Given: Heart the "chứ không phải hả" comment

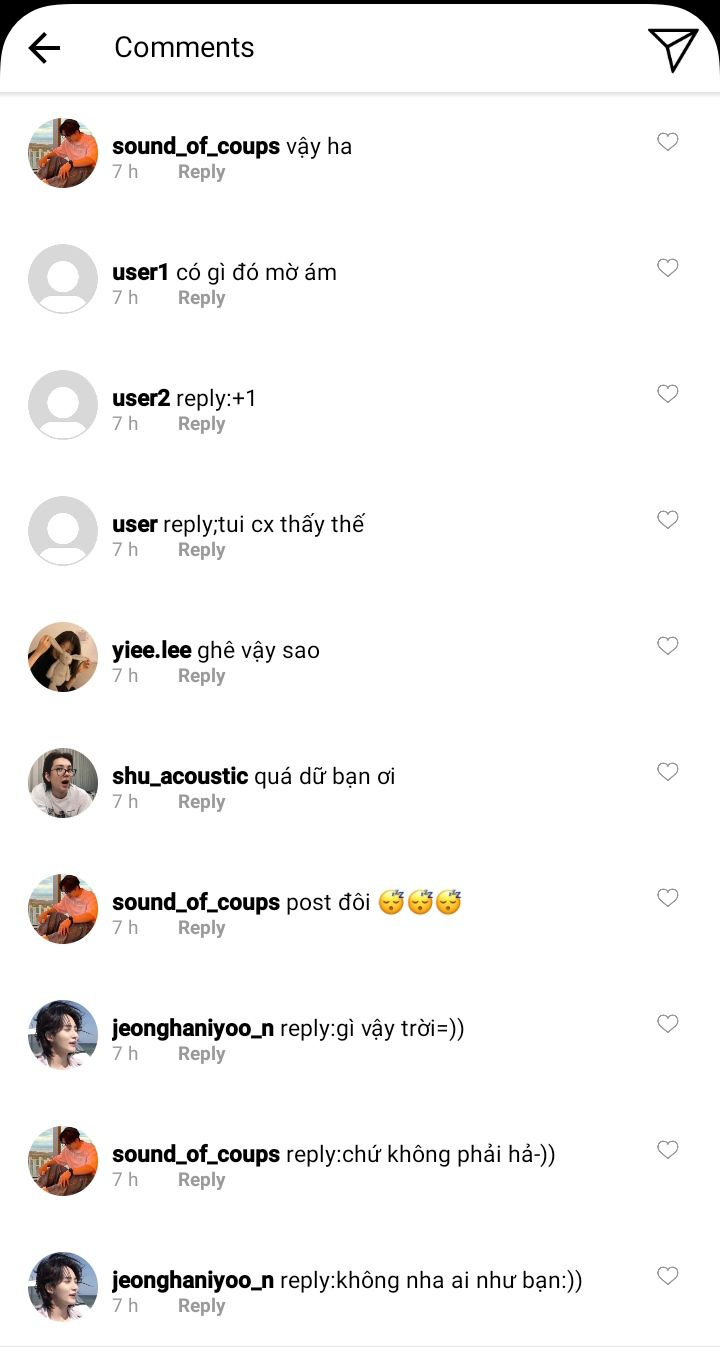Looking at the screenshot, I should click(668, 1150).
